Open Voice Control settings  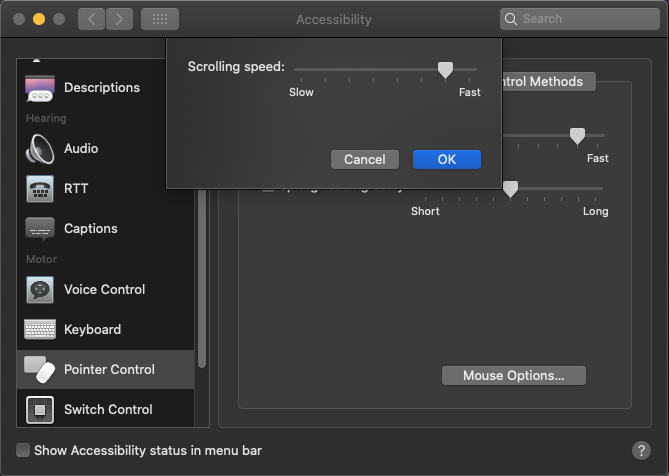(x=104, y=289)
